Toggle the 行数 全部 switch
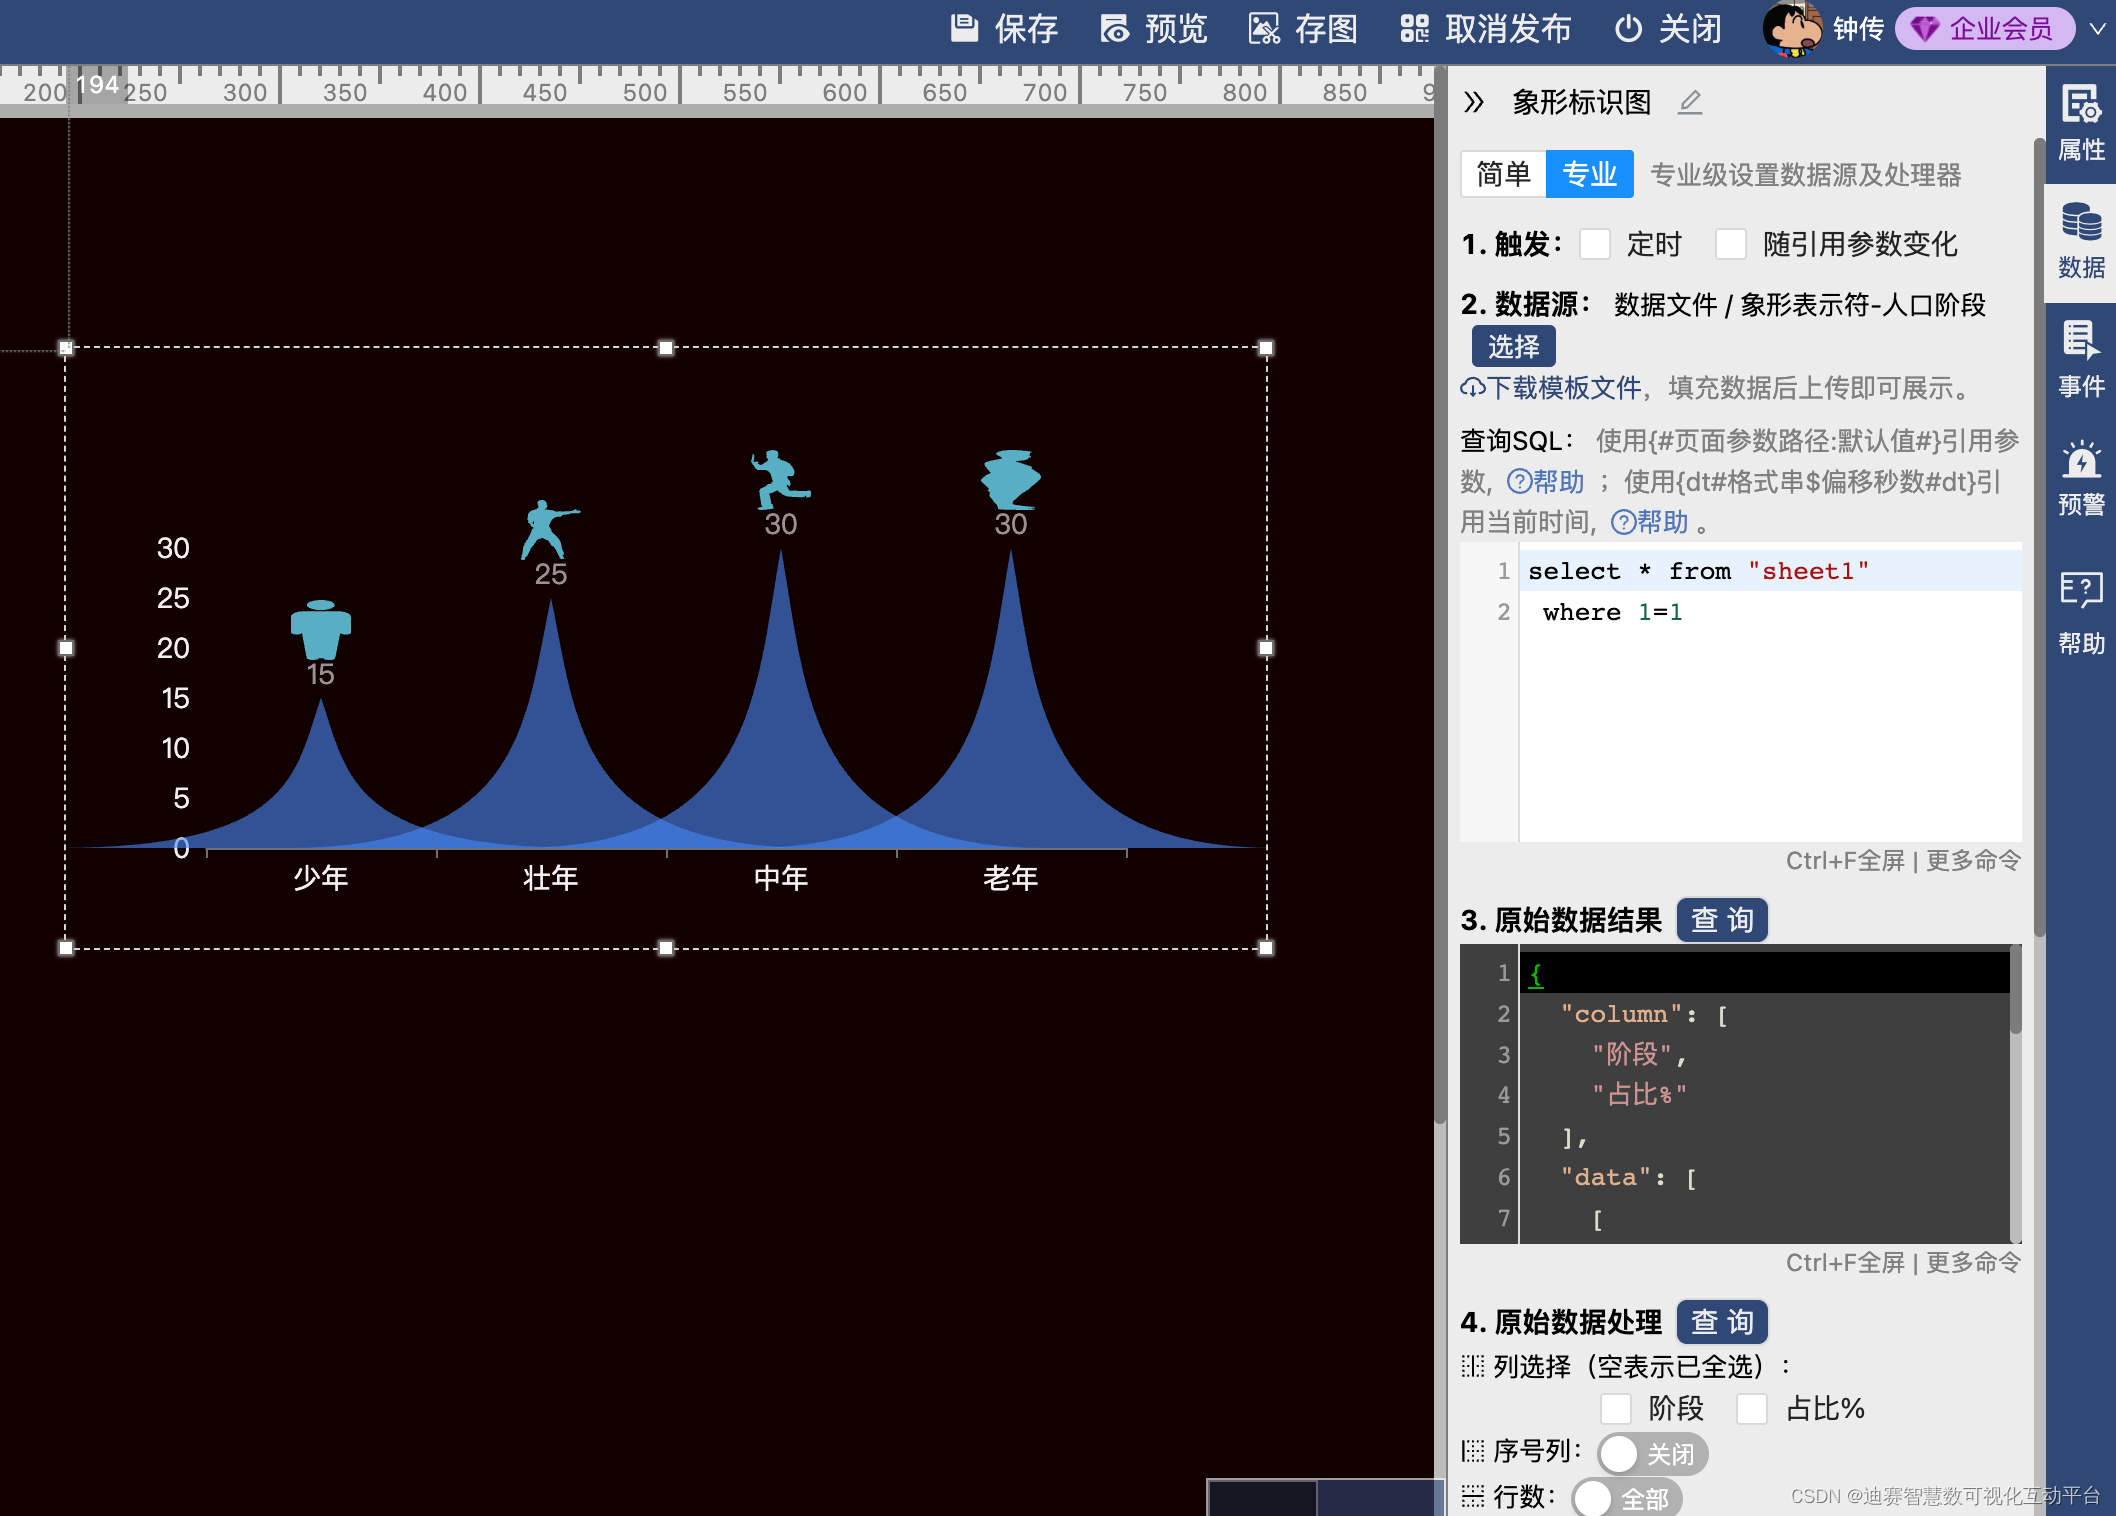Screen dimensions: 2116x1516 [x=1627, y=1497]
